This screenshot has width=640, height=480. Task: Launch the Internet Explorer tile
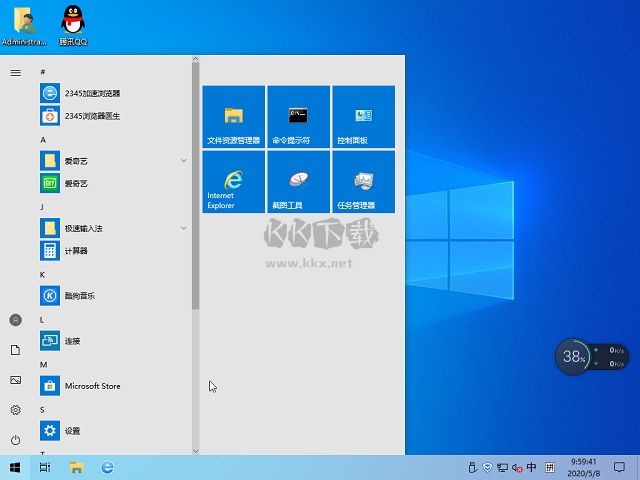[x=233, y=182]
